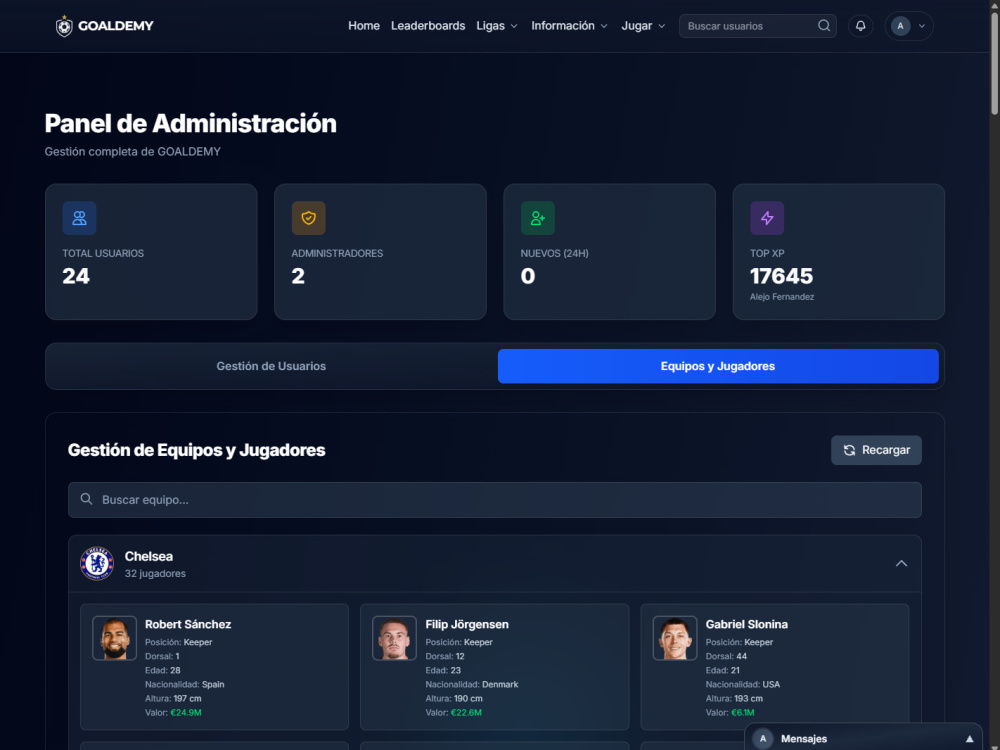
Task: Click the Panel de Administración heading
Action: (191, 123)
